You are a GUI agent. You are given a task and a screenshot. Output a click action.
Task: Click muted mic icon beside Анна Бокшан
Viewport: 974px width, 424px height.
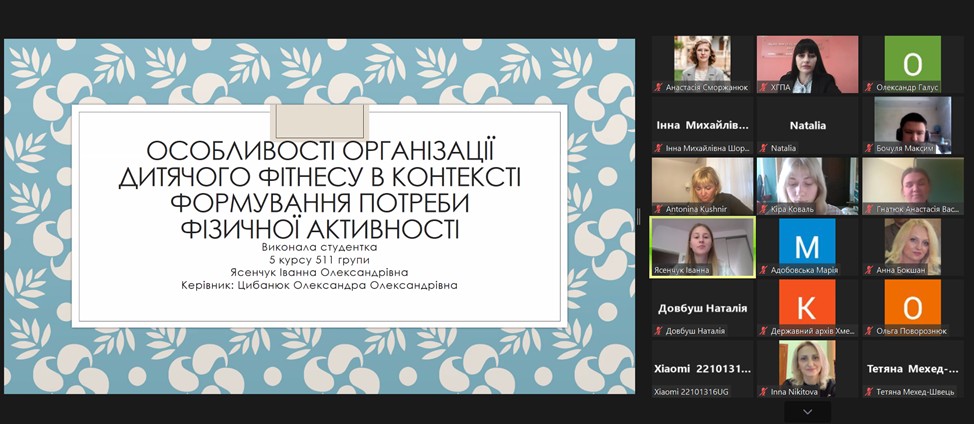(x=868, y=270)
